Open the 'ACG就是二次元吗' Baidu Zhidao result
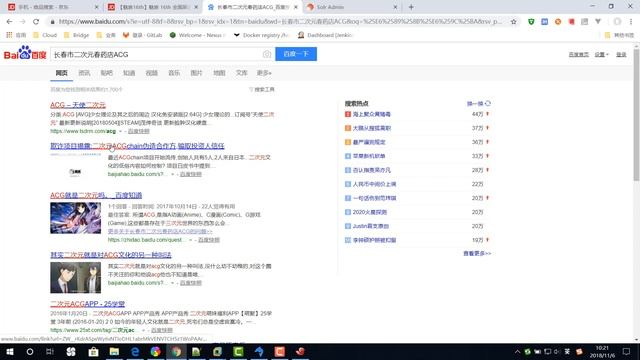Screen dimensions: 640x360 point(96,196)
